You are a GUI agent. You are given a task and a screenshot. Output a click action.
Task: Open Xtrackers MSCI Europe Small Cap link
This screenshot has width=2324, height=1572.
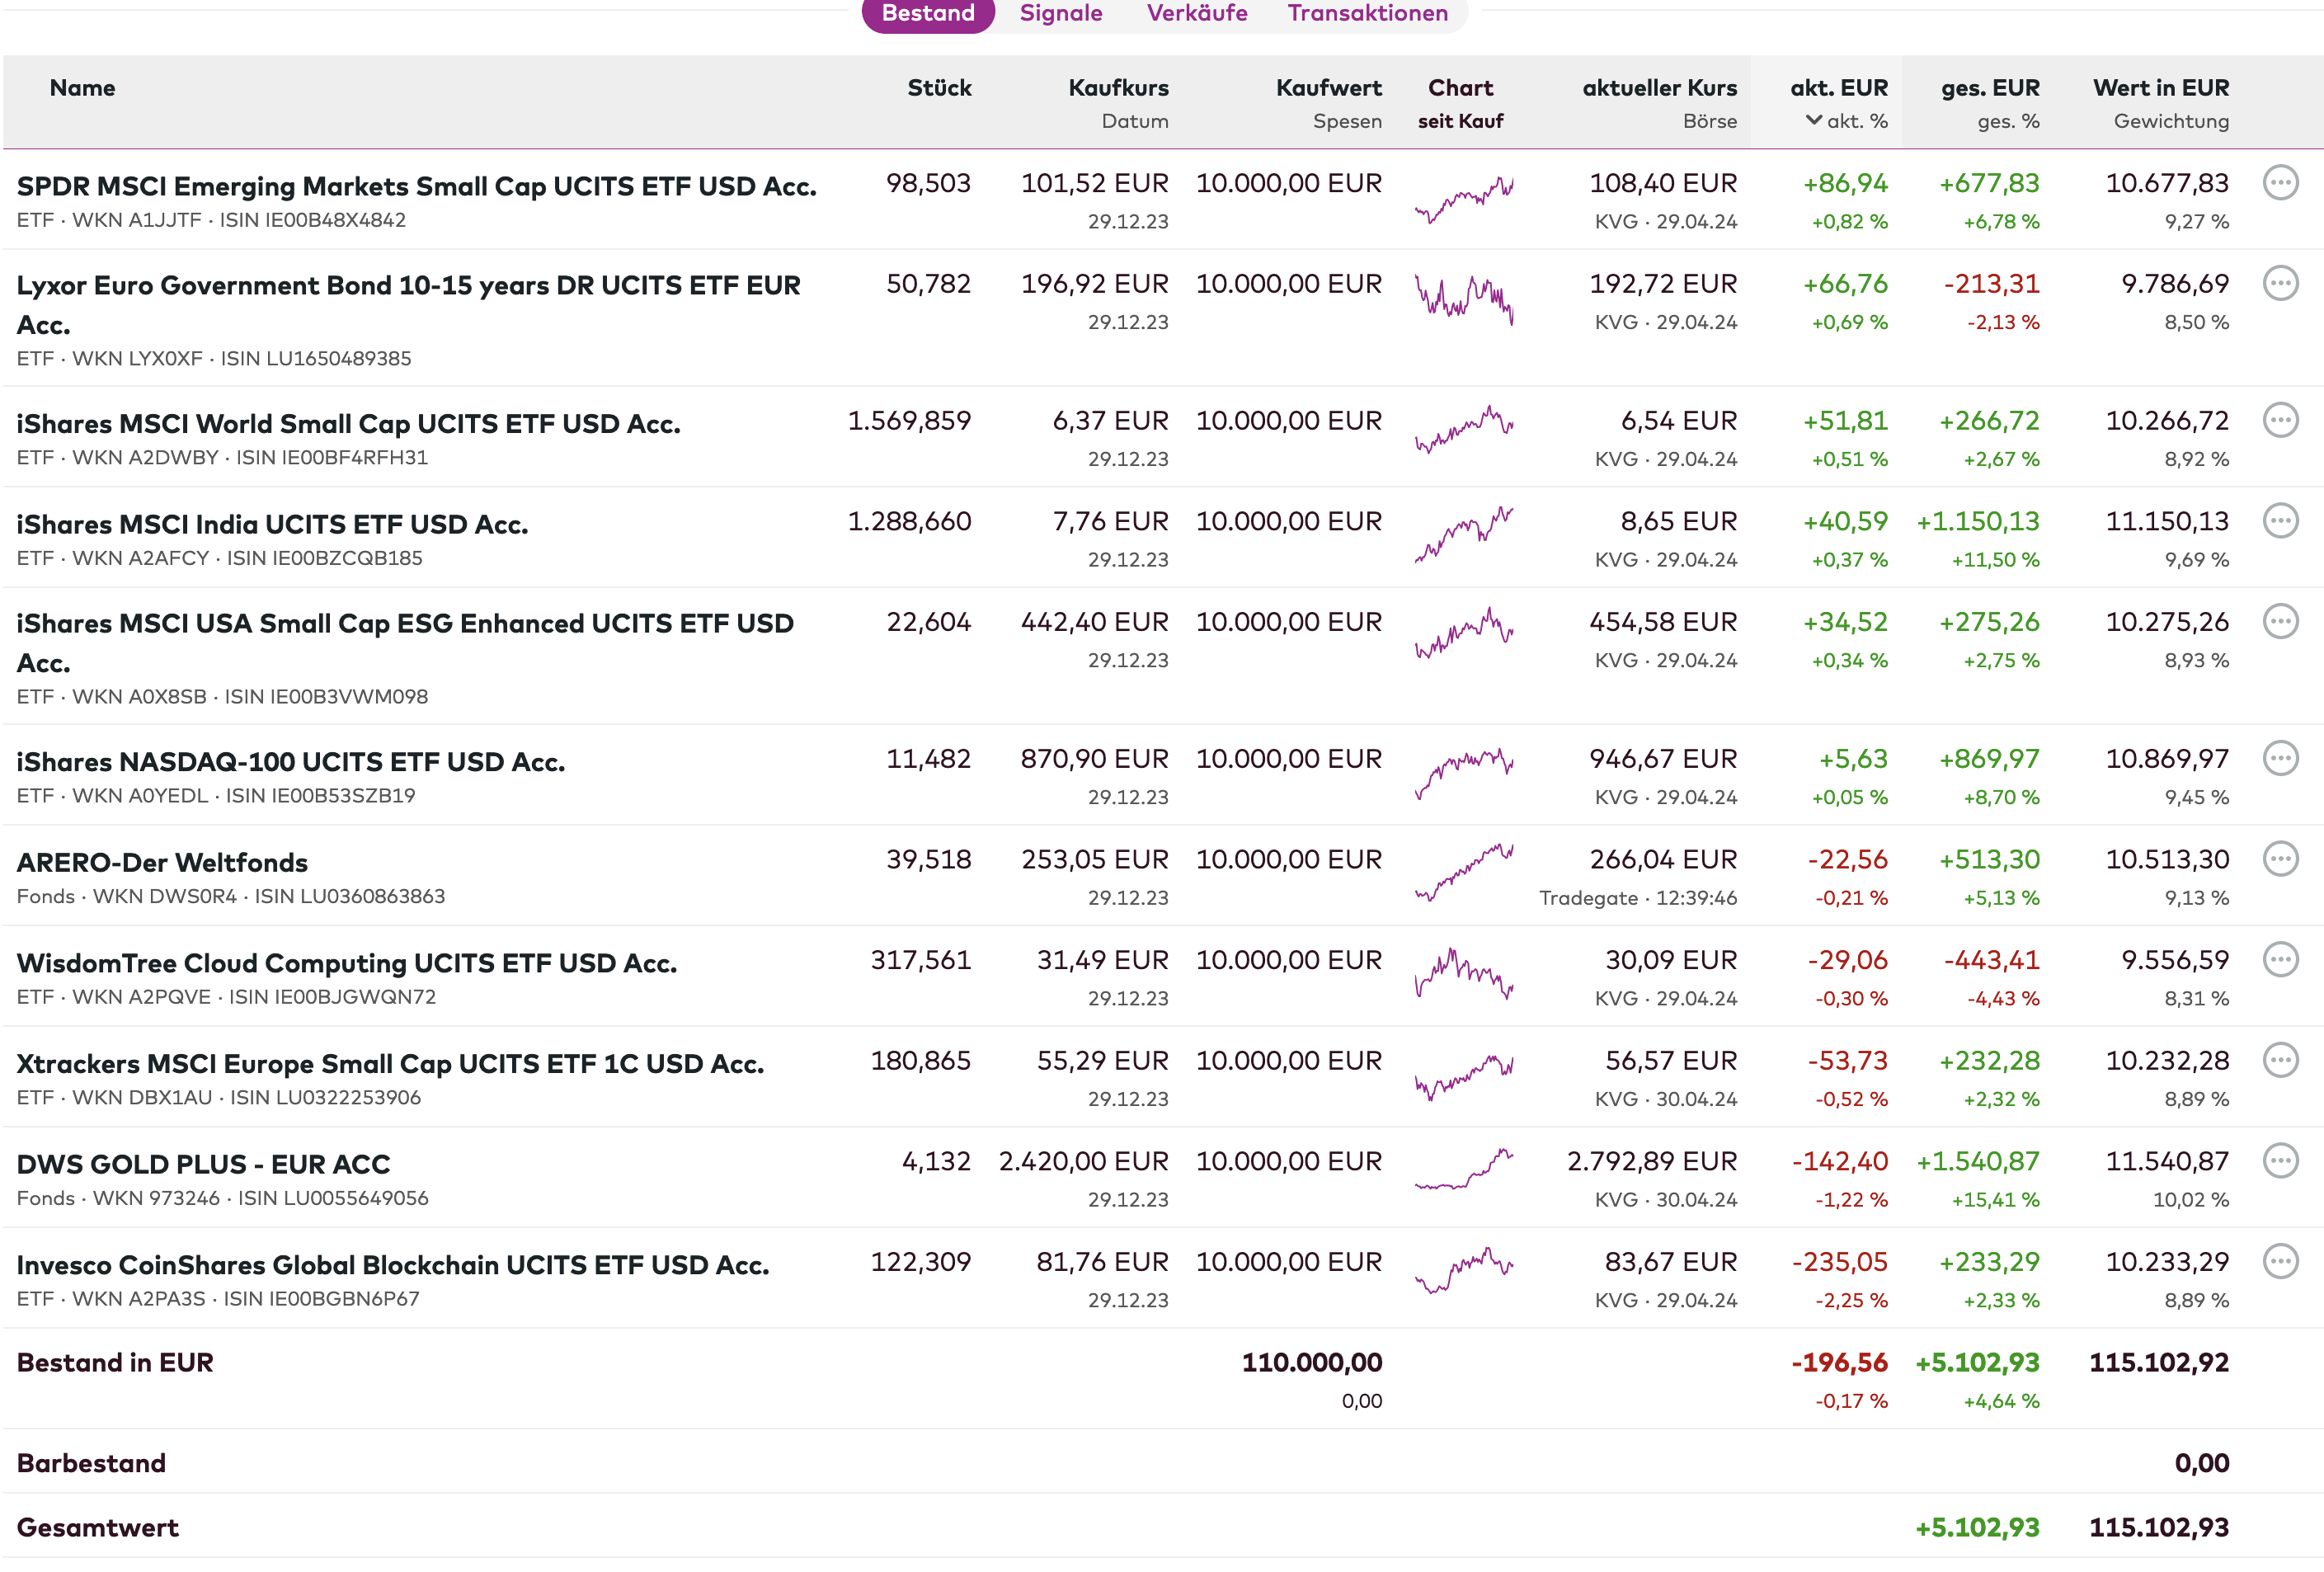(x=390, y=1064)
